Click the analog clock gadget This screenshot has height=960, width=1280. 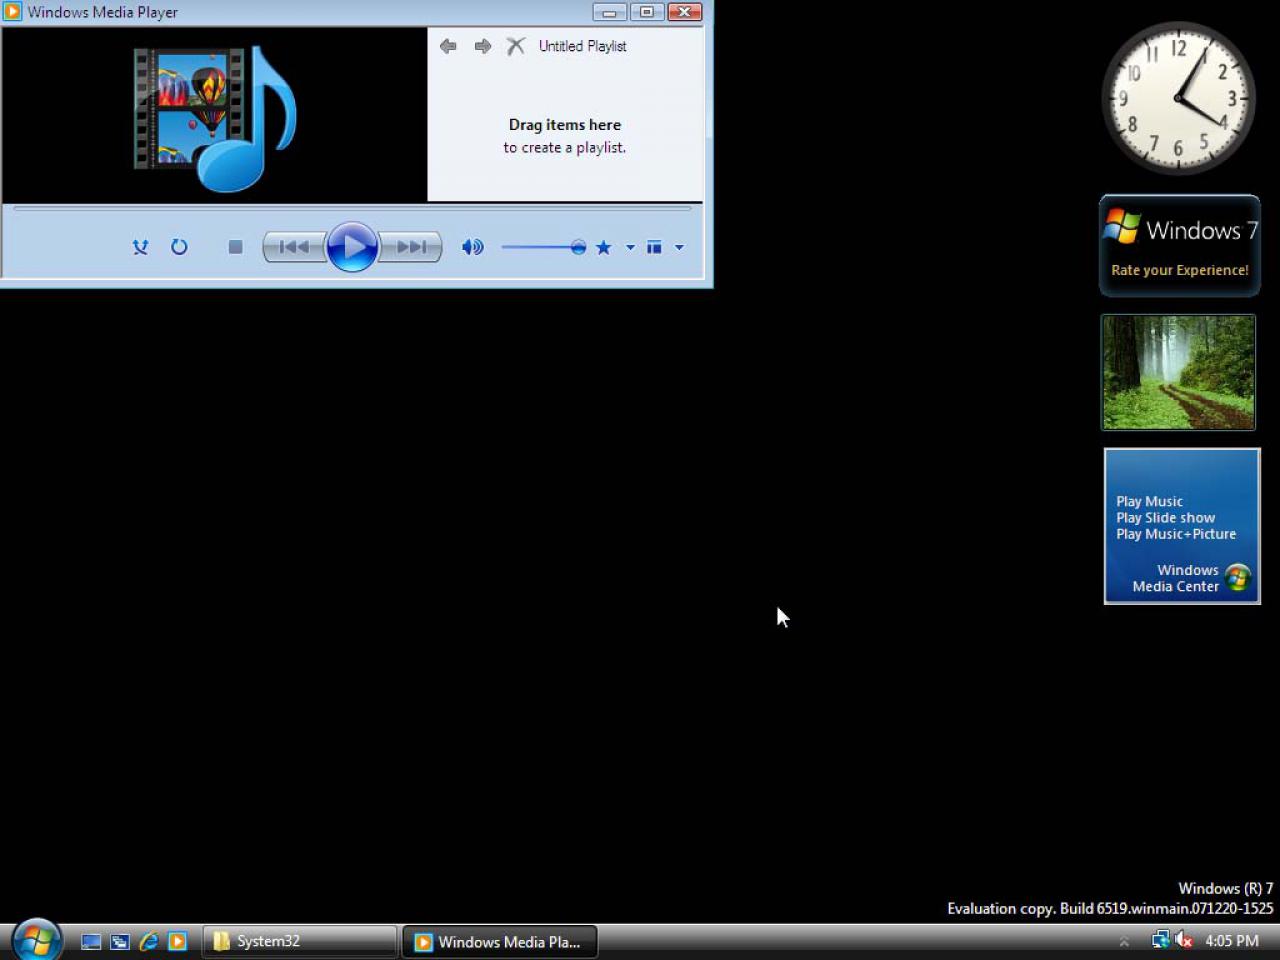pos(1178,98)
